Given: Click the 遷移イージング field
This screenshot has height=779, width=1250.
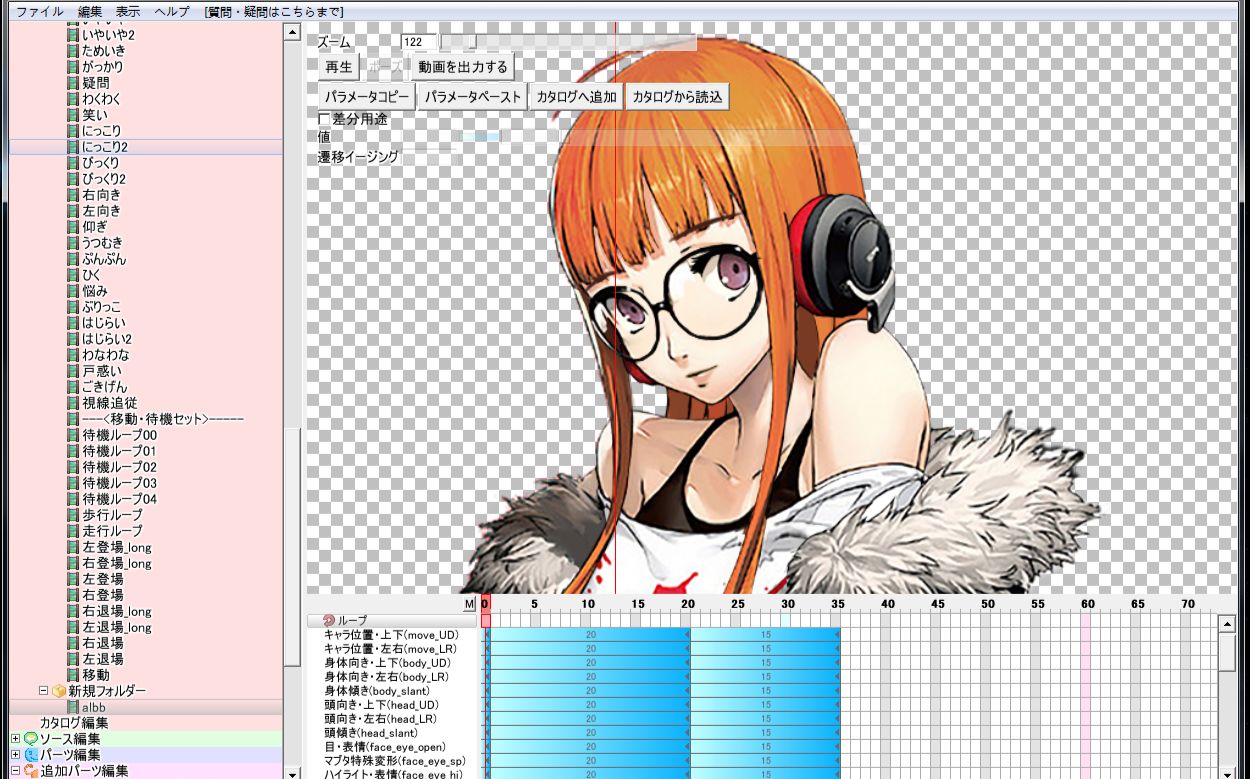Looking at the screenshot, I should point(428,157).
